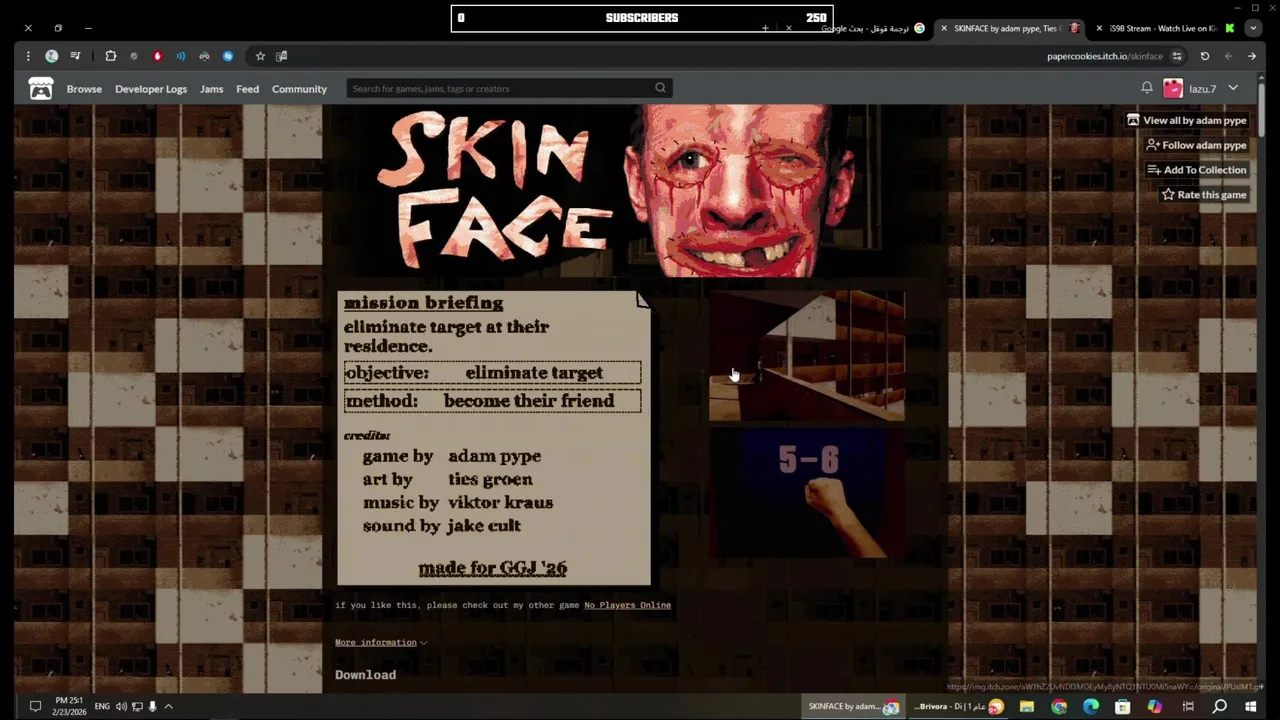The image size is (1280, 720).
Task: Click the microphone tray icon
Action: [x=152, y=706]
